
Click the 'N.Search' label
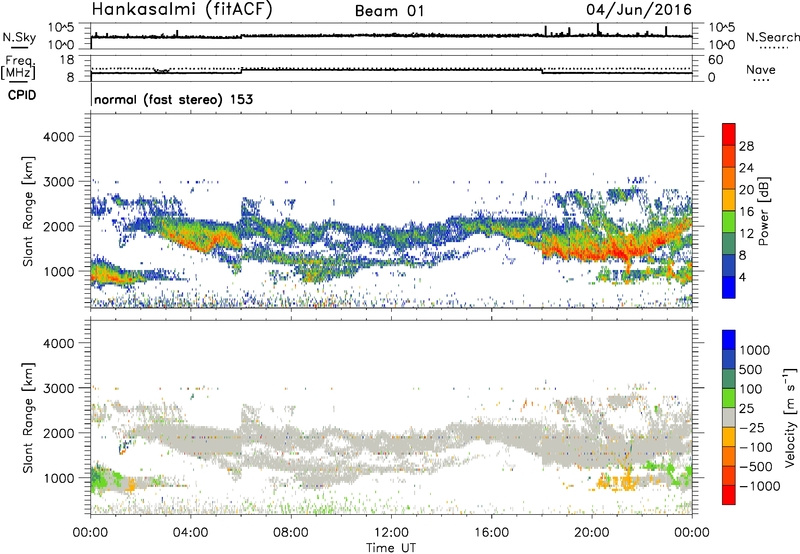click(x=773, y=37)
